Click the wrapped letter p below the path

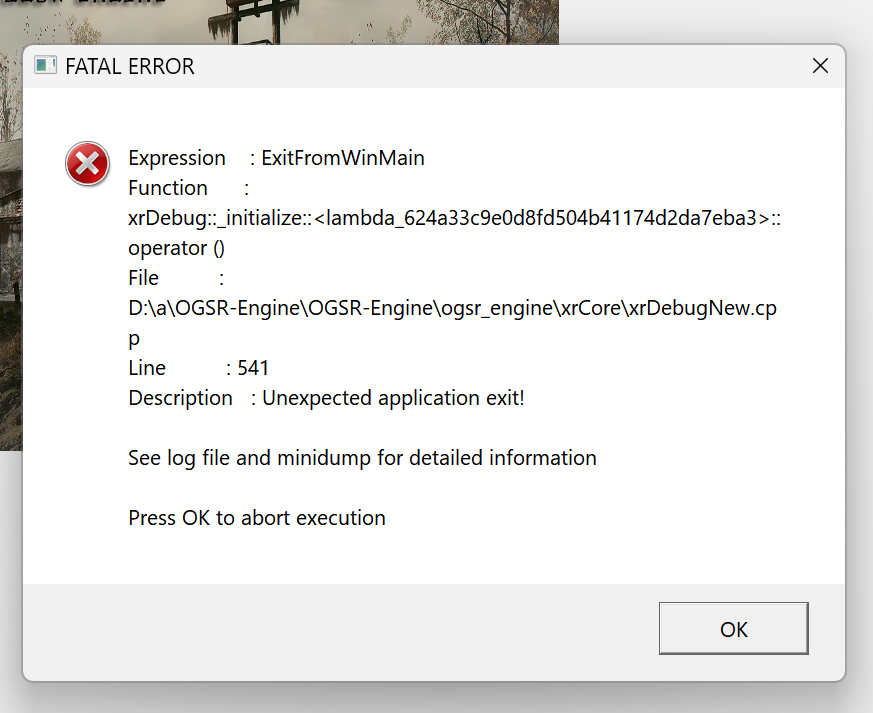tap(134, 340)
